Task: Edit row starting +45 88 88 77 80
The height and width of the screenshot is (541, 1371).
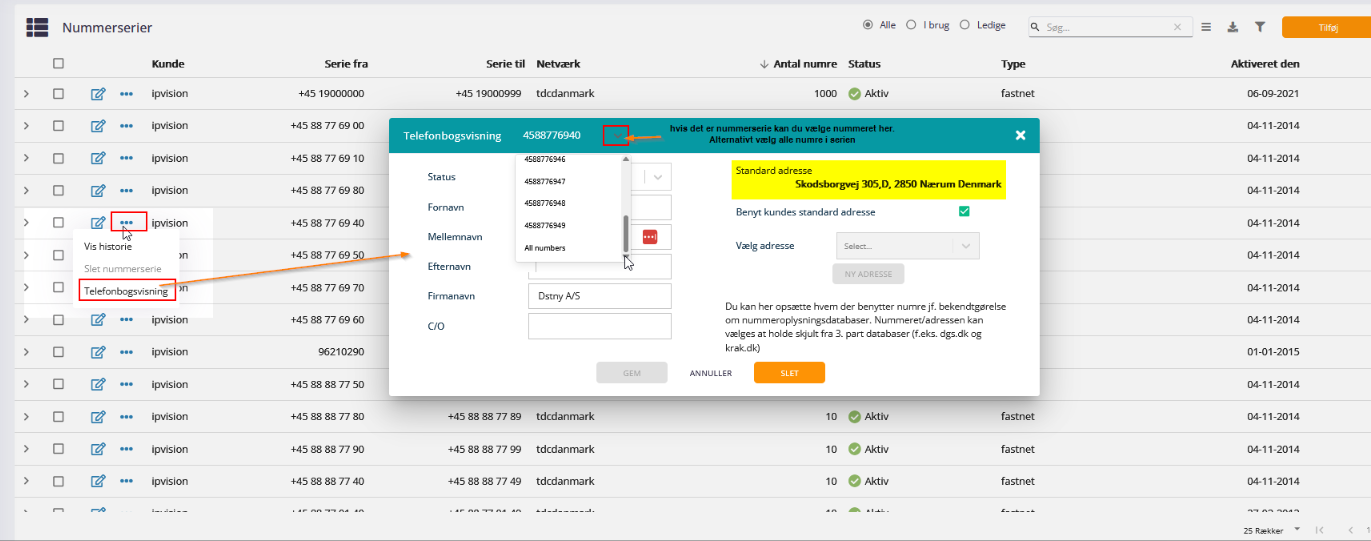Action: (98, 416)
